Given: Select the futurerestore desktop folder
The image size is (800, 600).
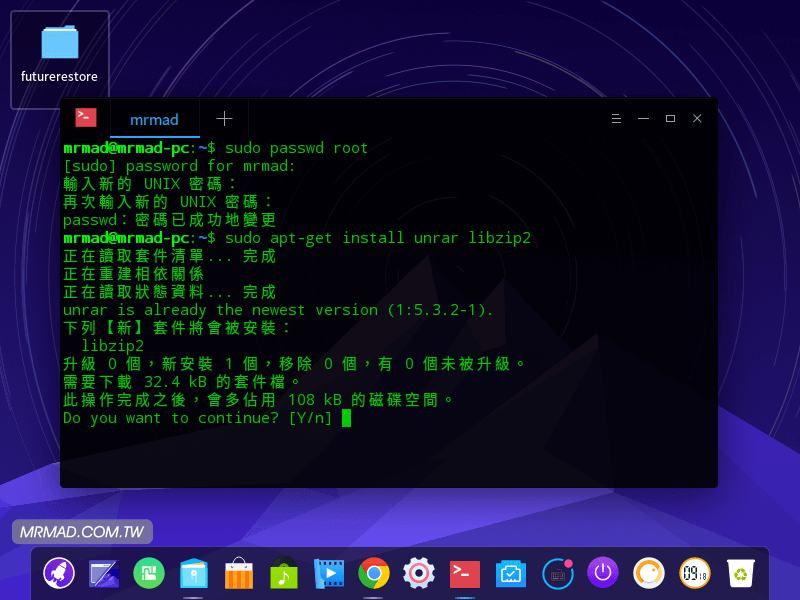Looking at the screenshot, I should (x=60, y=58).
